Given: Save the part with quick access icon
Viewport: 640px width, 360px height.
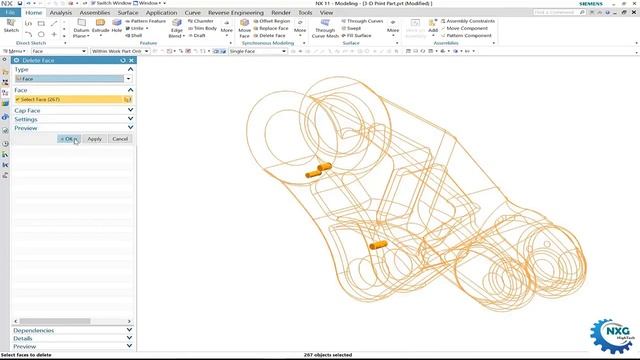Looking at the screenshot, I should click(x=20, y=3).
